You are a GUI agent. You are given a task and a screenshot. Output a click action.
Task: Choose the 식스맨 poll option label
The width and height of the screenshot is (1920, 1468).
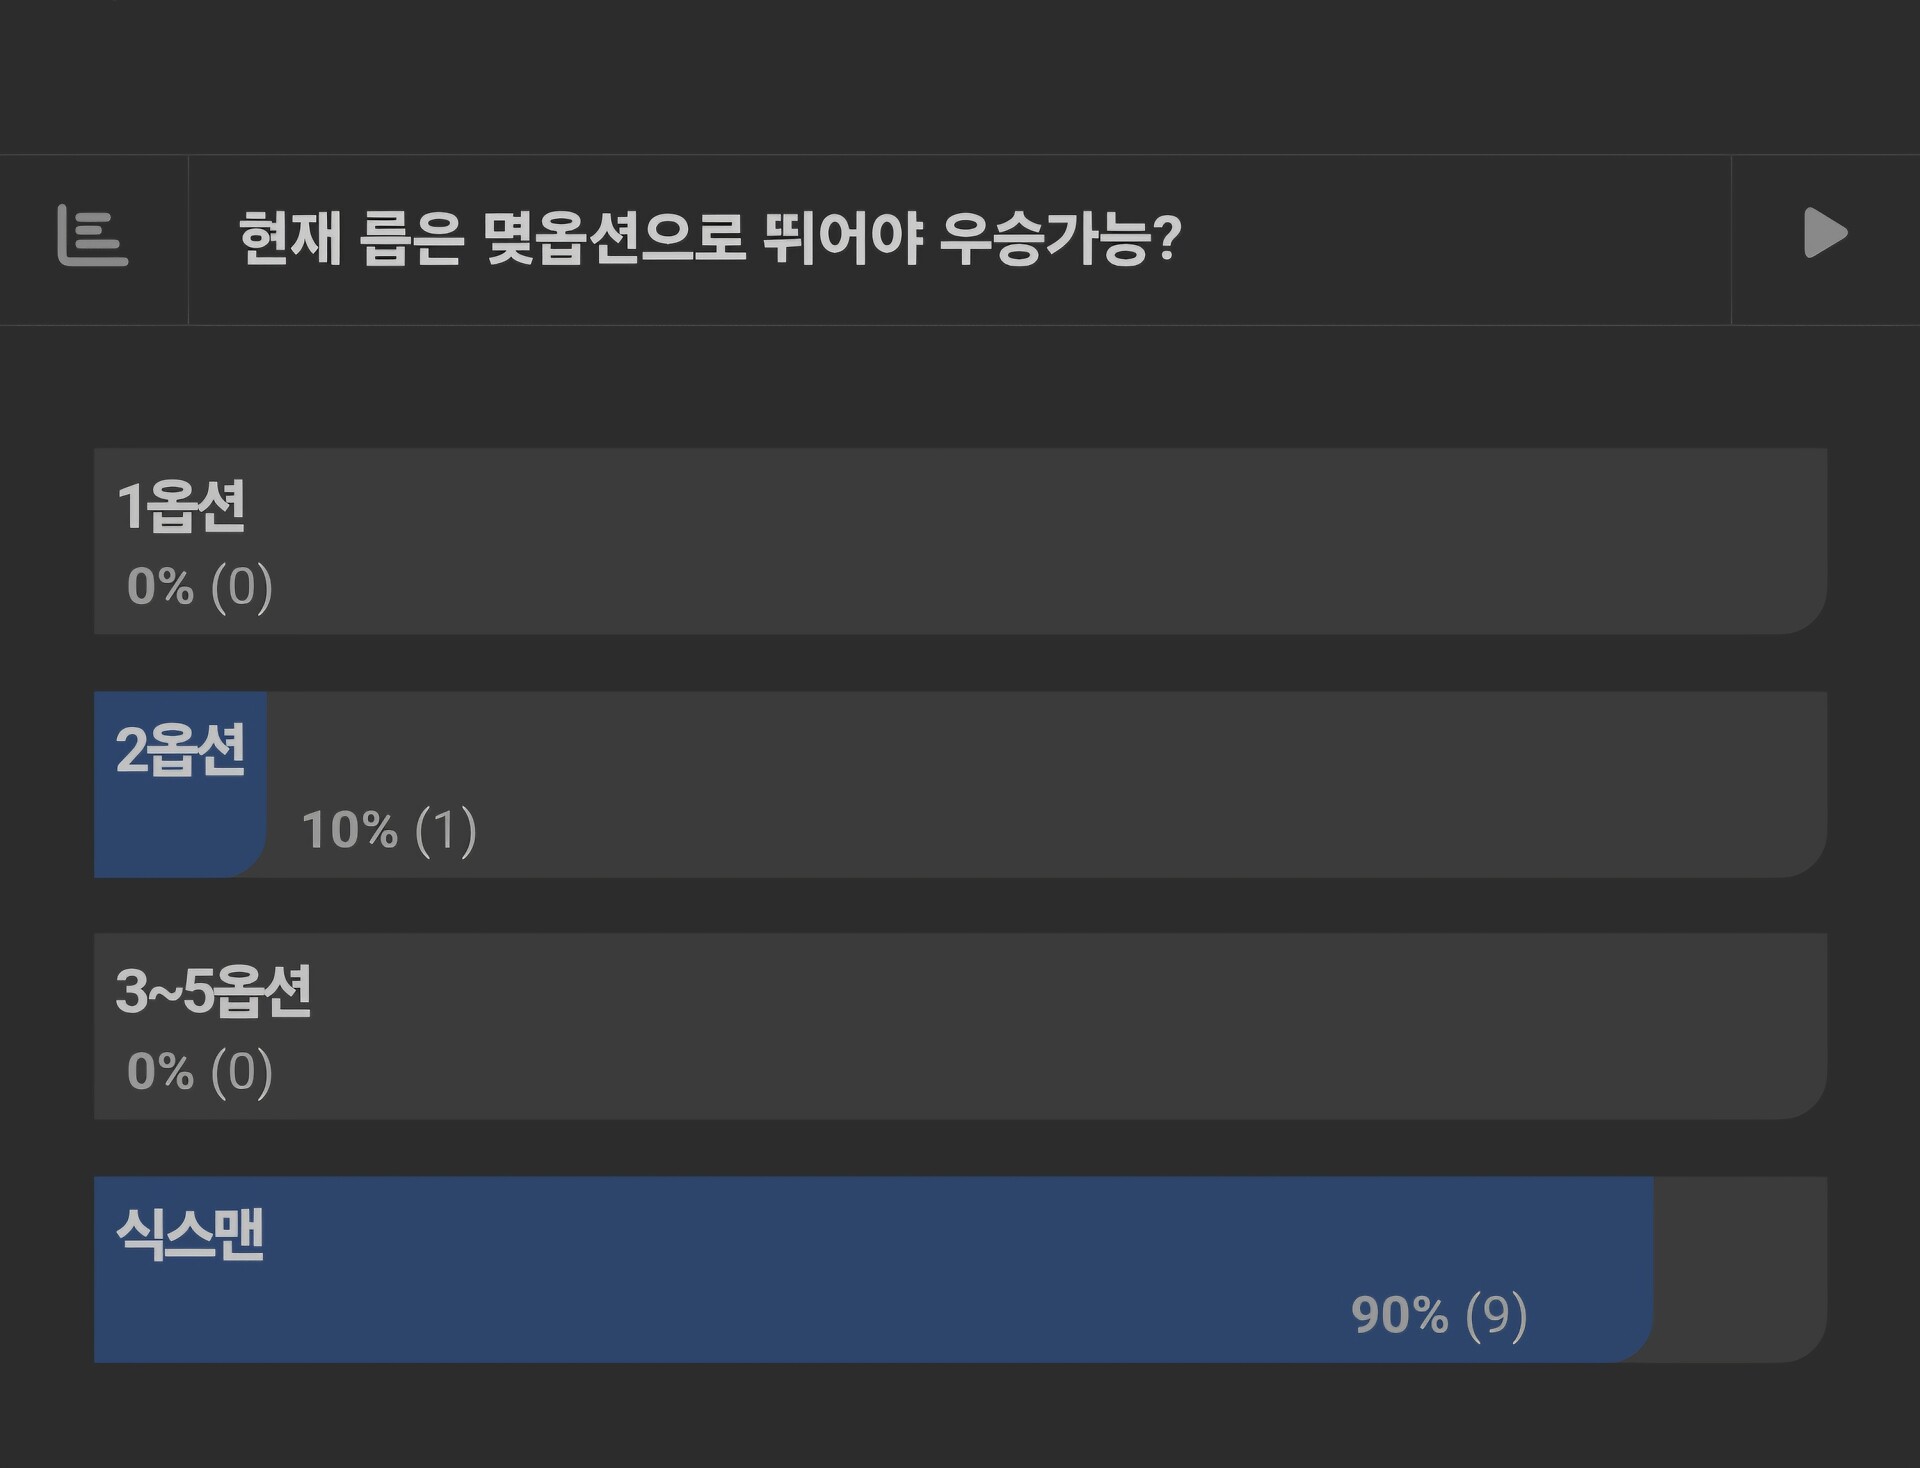[x=190, y=1234]
